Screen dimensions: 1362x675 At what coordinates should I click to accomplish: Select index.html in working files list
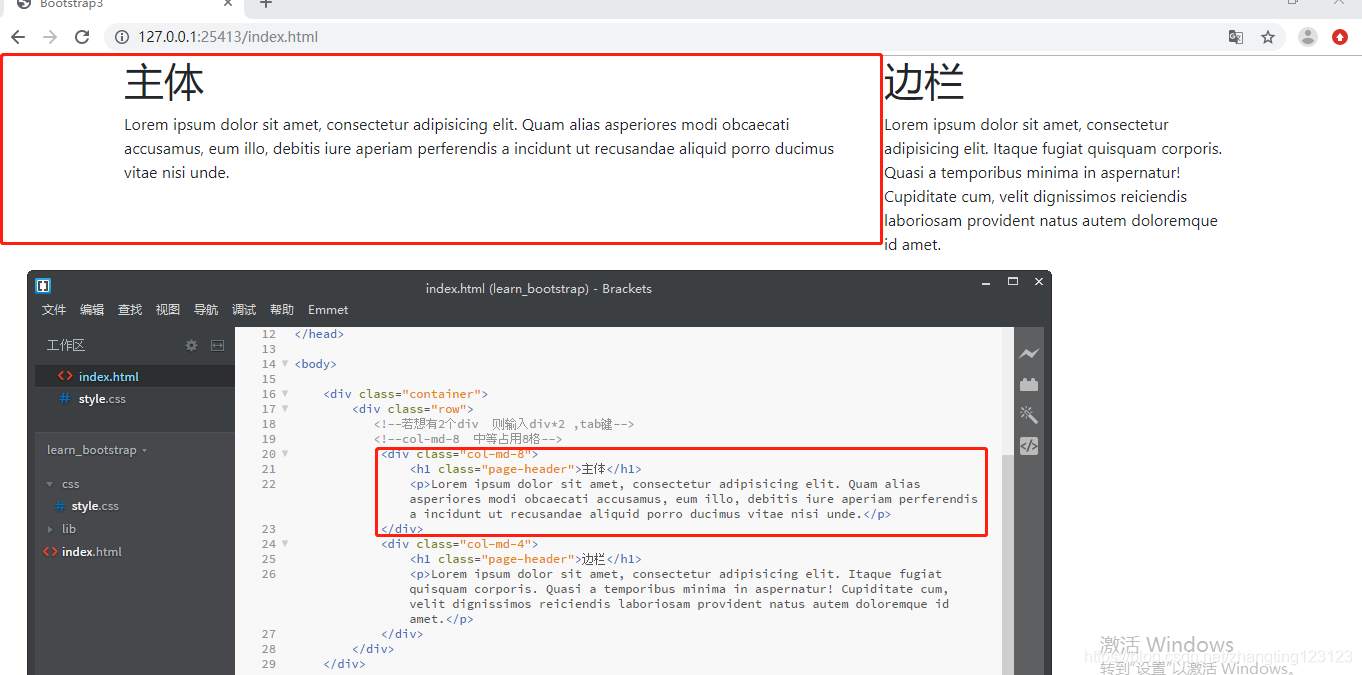tap(135, 377)
